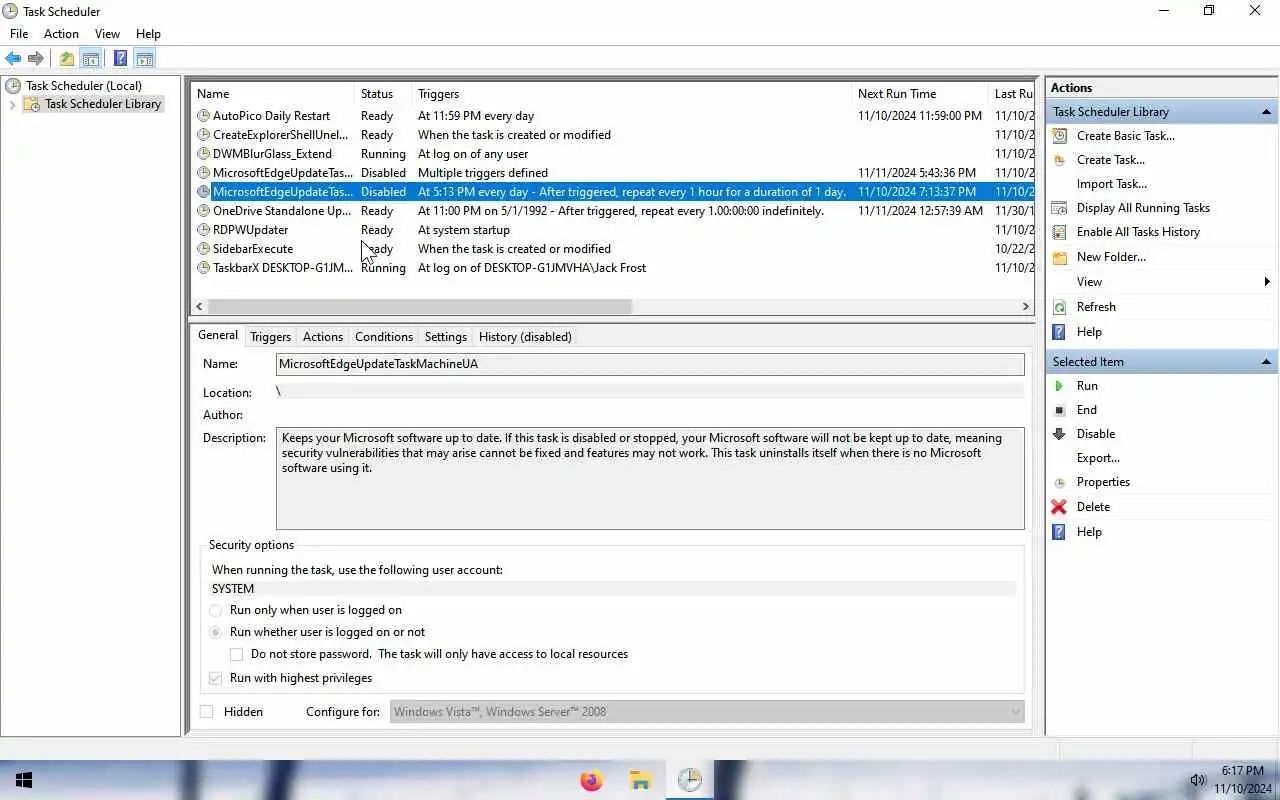Open the Windows Start menu
Image resolution: width=1280 pixels, height=800 pixels.
coord(24,780)
